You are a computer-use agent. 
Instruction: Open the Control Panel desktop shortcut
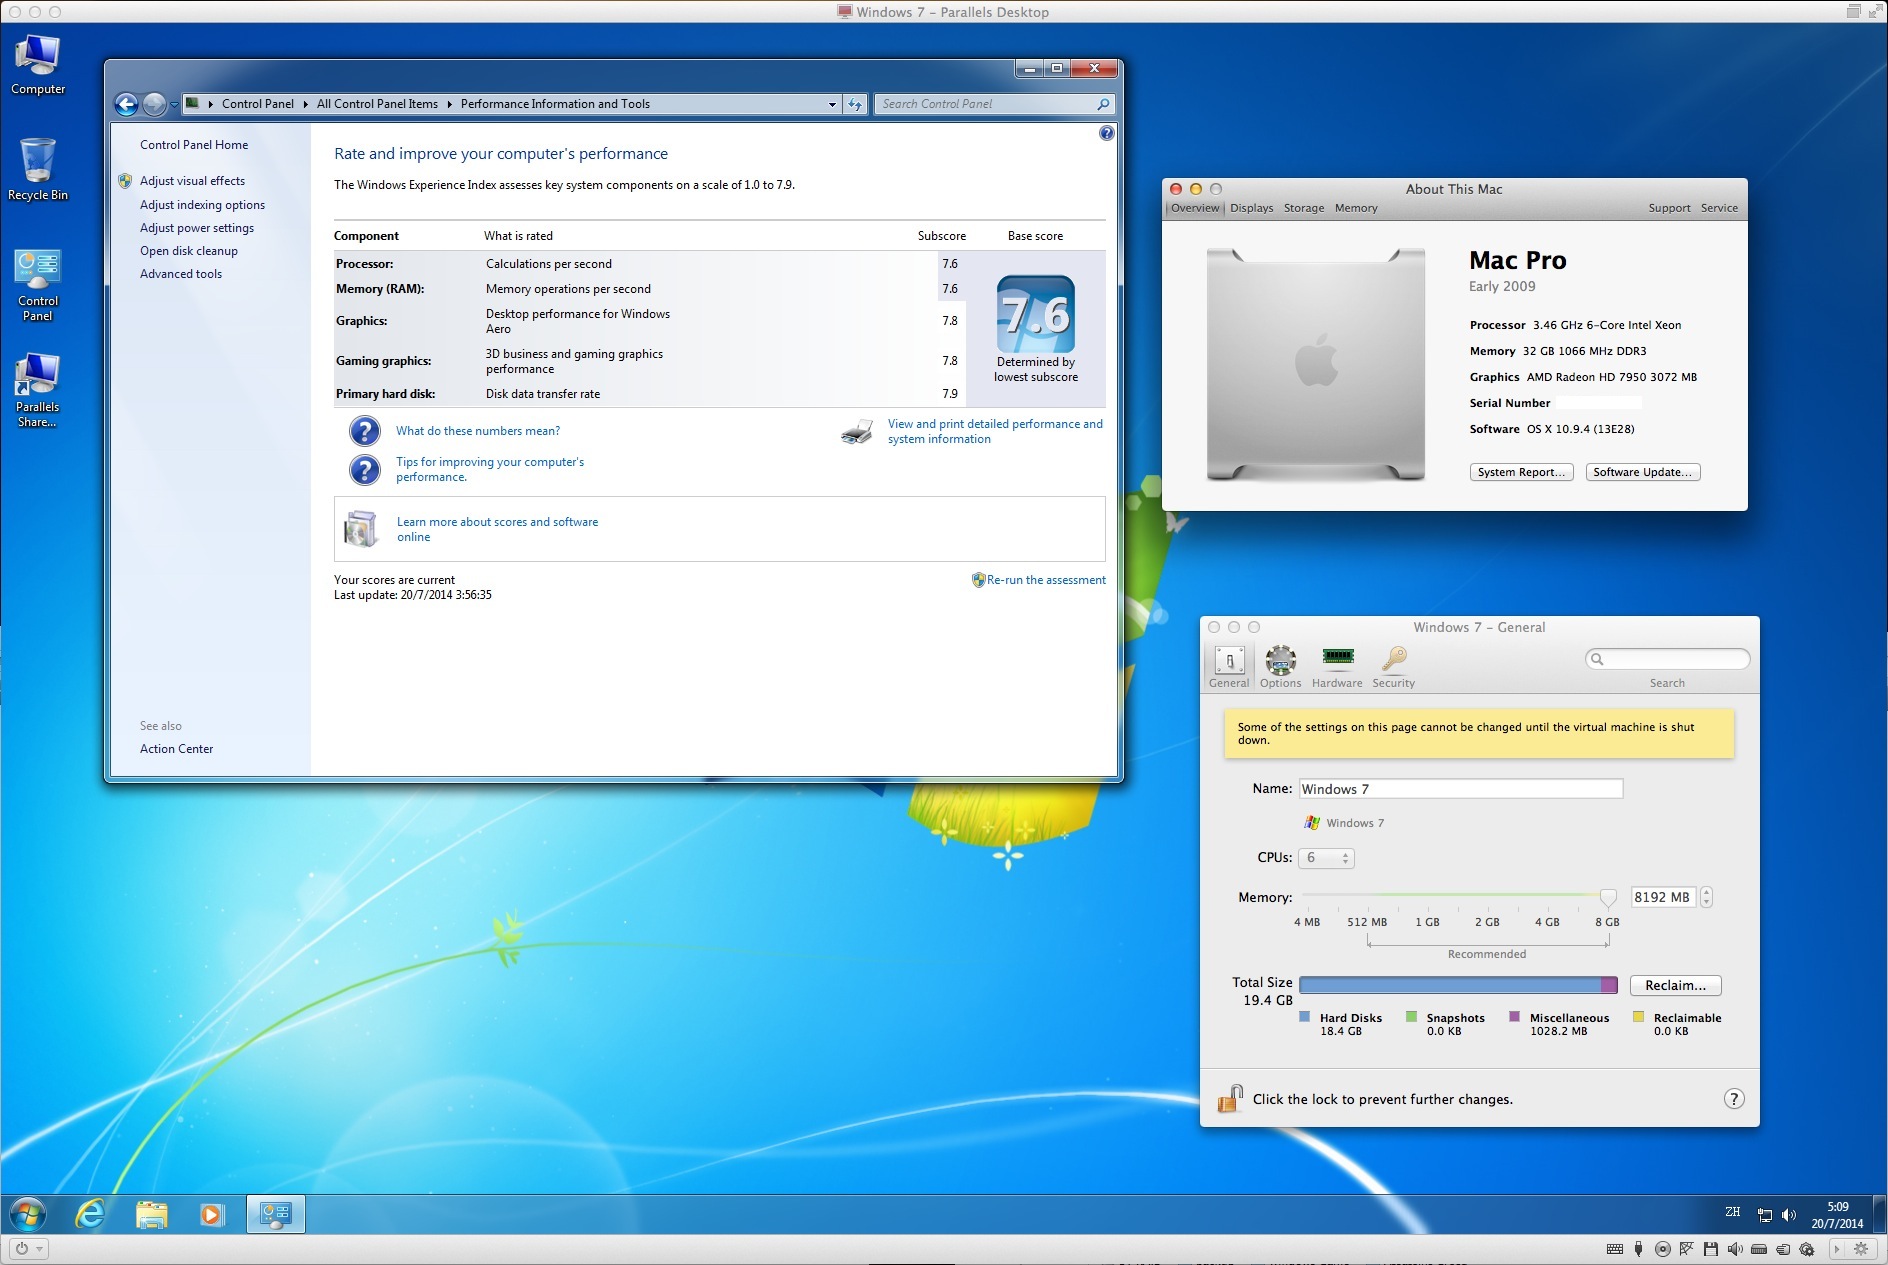(x=38, y=285)
